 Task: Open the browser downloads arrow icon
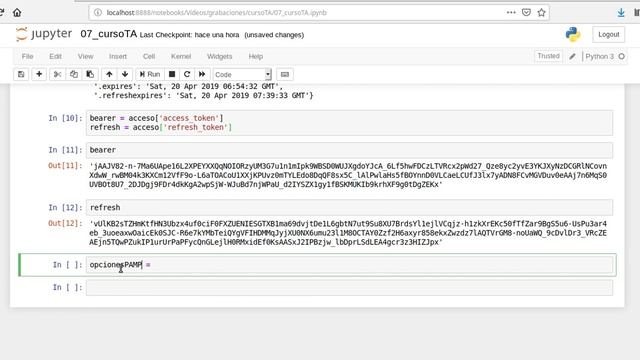[621, 13]
